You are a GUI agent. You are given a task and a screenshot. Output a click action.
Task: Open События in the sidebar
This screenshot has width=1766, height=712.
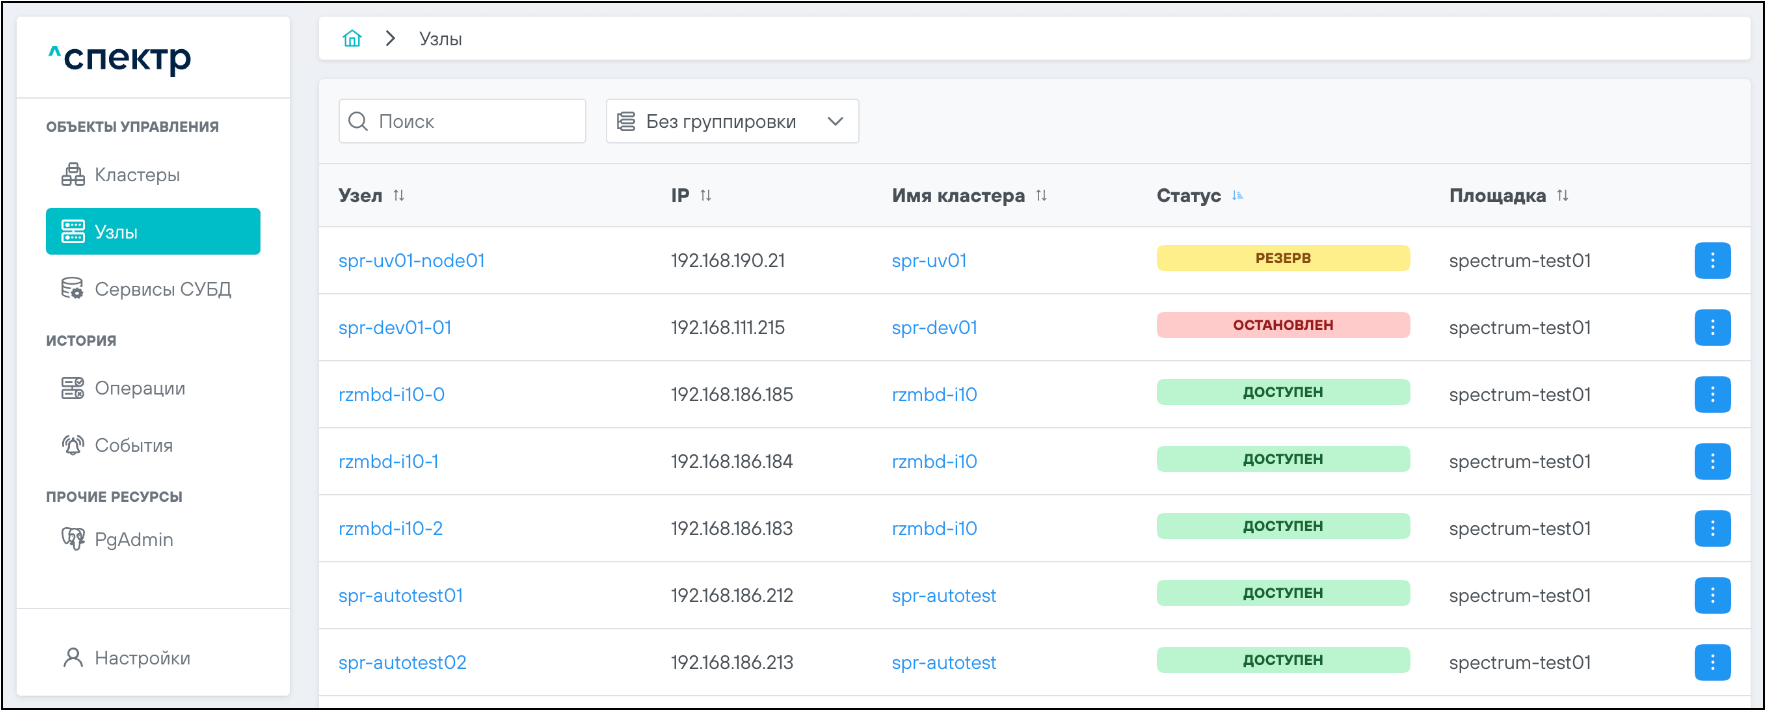click(133, 446)
